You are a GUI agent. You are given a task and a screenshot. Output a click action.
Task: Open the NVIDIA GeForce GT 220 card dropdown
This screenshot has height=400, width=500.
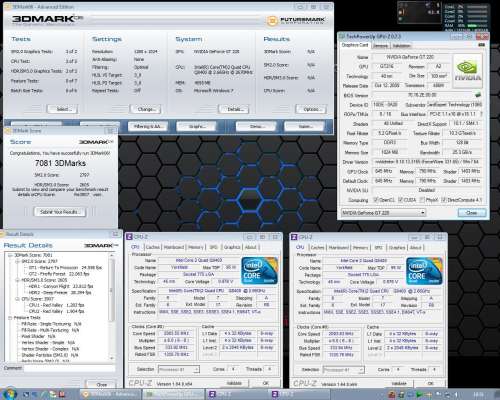pyautogui.click(x=383, y=213)
